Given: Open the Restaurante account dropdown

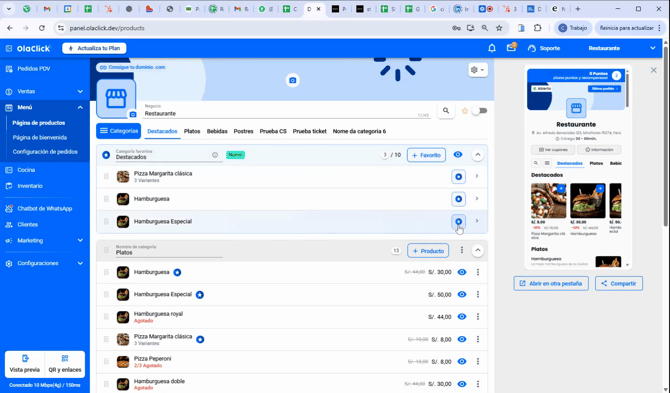Looking at the screenshot, I should 622,48.
